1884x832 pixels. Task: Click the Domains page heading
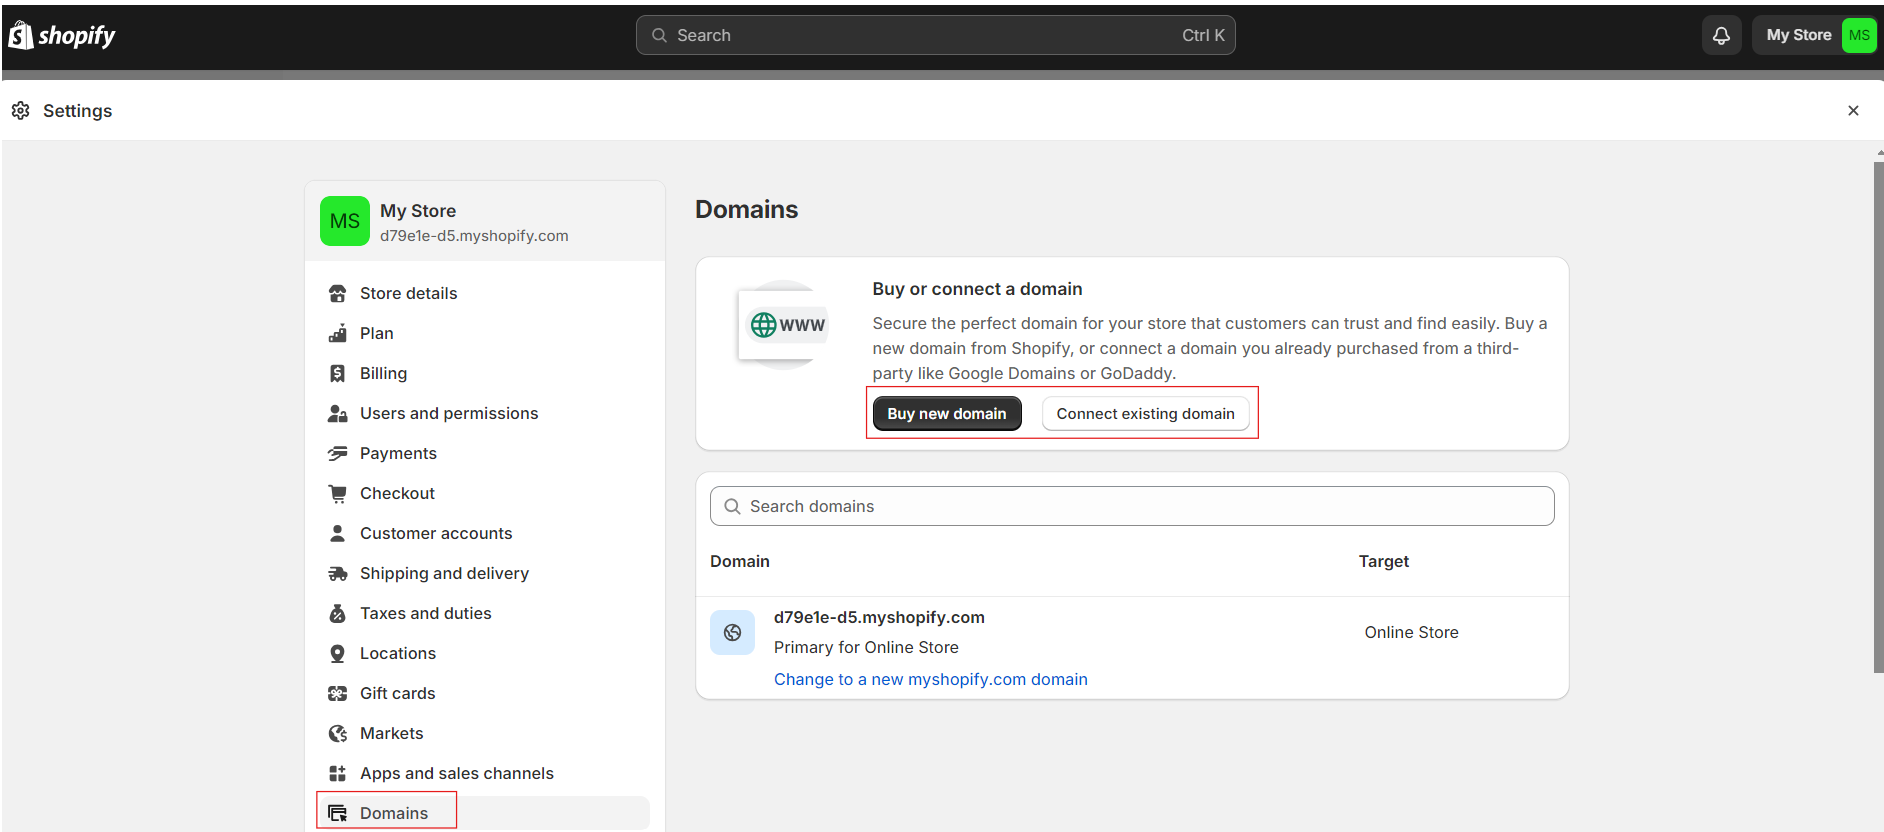tap(746, 209)
